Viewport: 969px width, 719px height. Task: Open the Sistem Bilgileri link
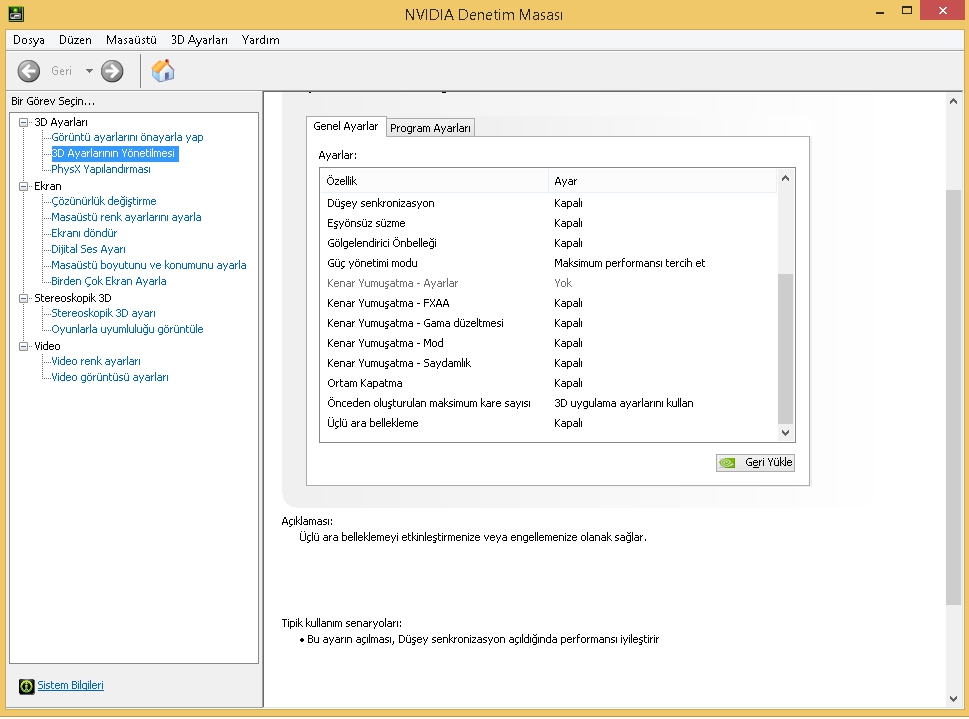coord(70,685)
